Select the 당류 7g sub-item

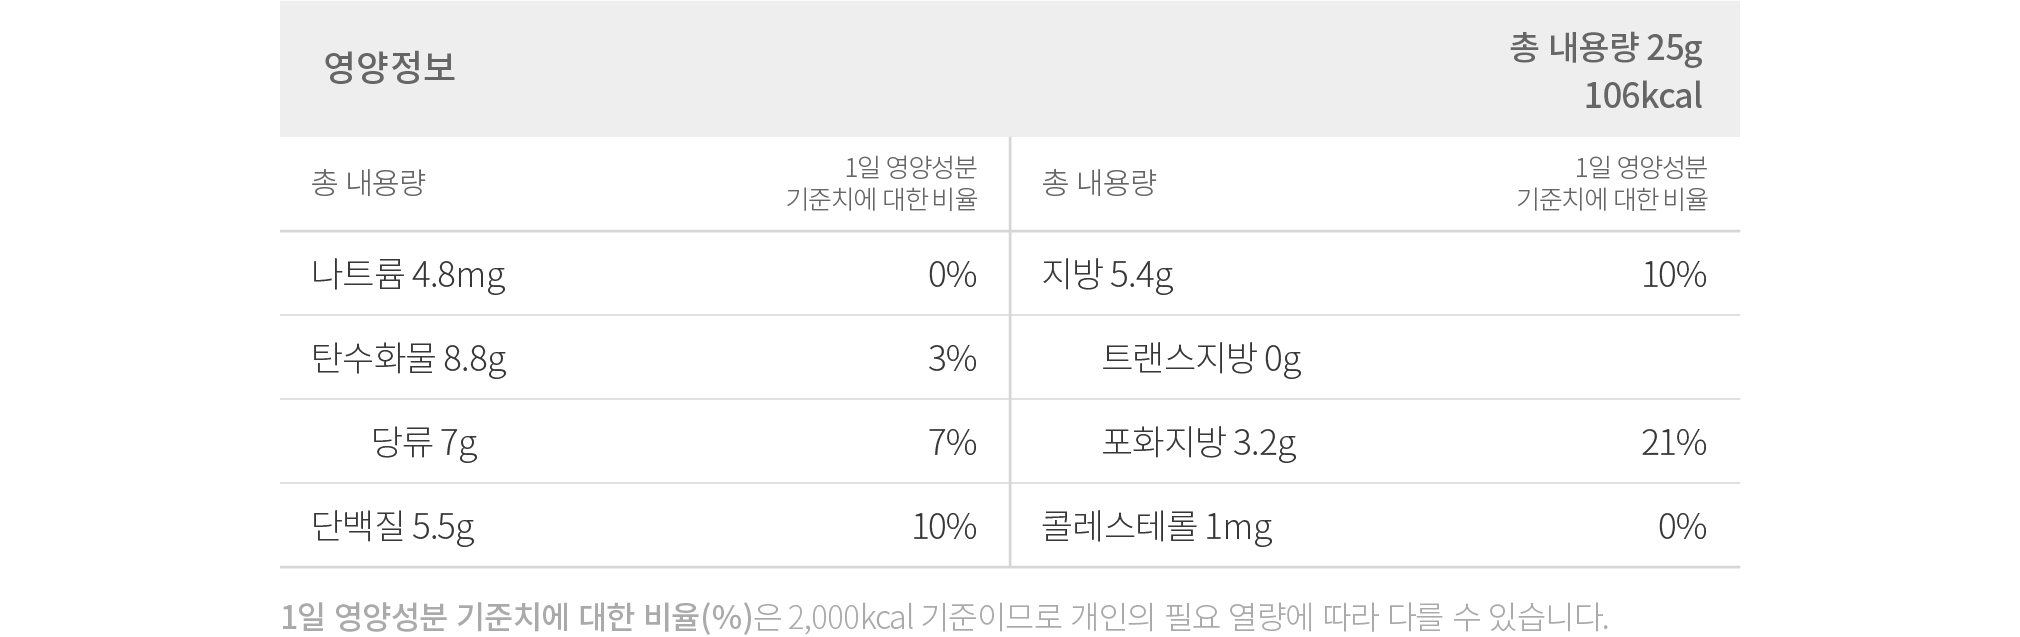click(424, 442)
